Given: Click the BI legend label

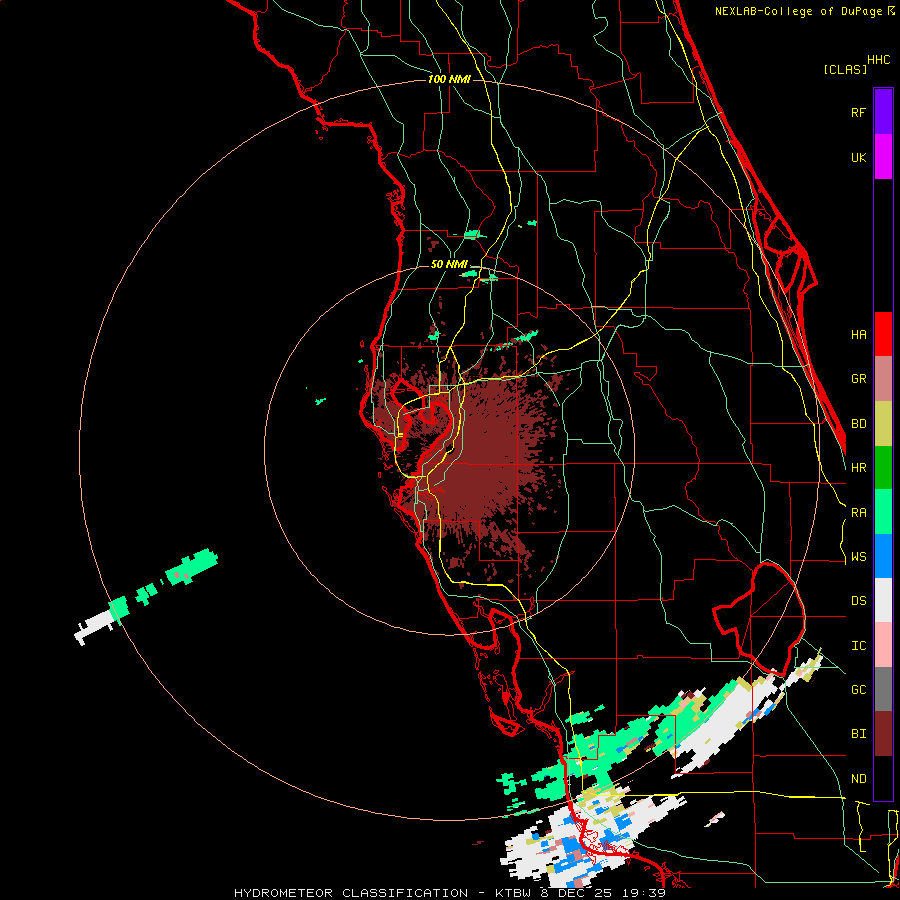Looking at the screenshot, I should [859, 734].
